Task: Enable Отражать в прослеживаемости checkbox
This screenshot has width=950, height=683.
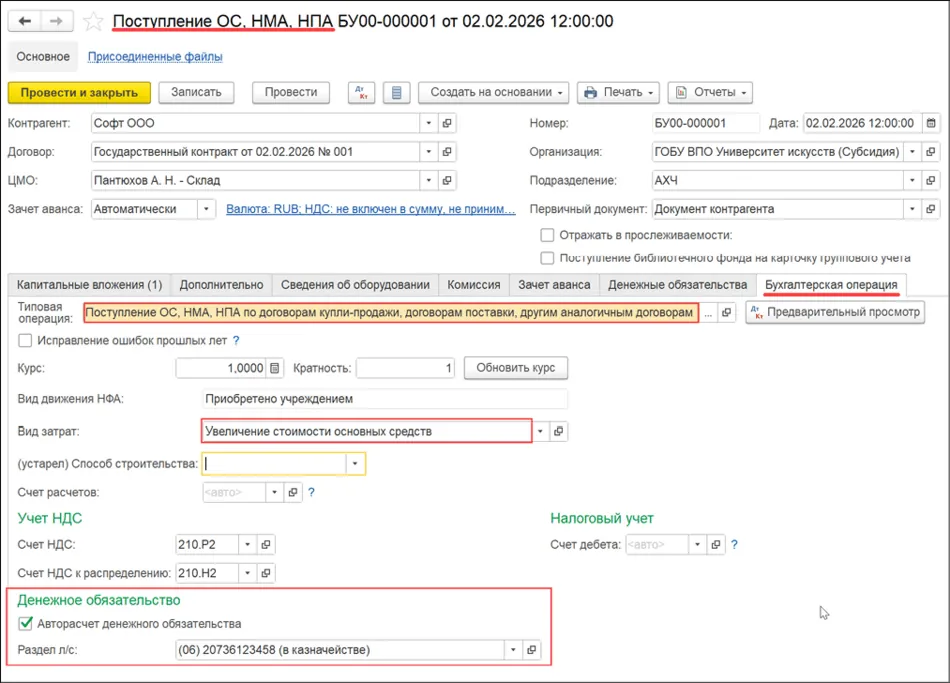Action: (x=547, y=235)
